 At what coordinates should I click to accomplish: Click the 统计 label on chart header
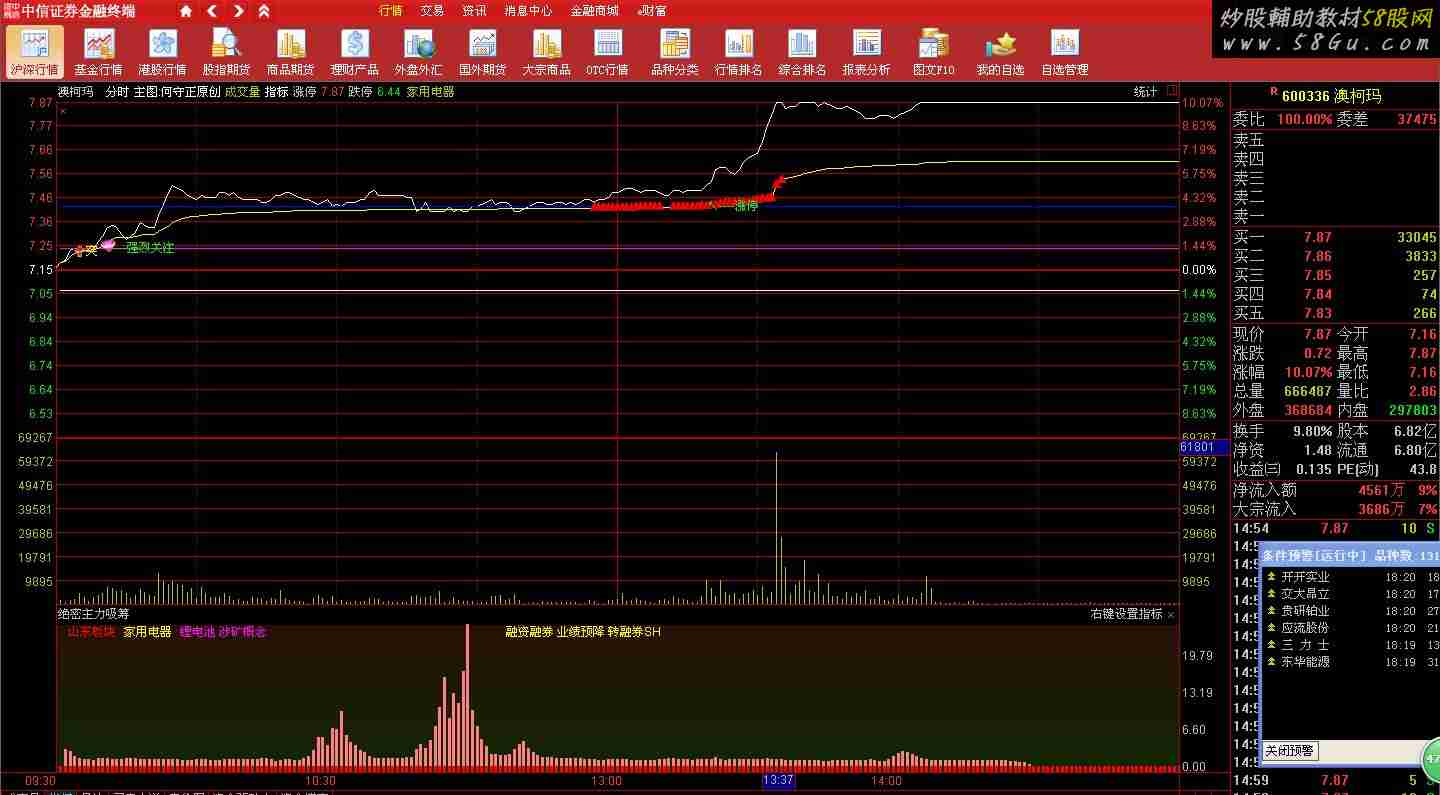click(x=1145, y=91)
